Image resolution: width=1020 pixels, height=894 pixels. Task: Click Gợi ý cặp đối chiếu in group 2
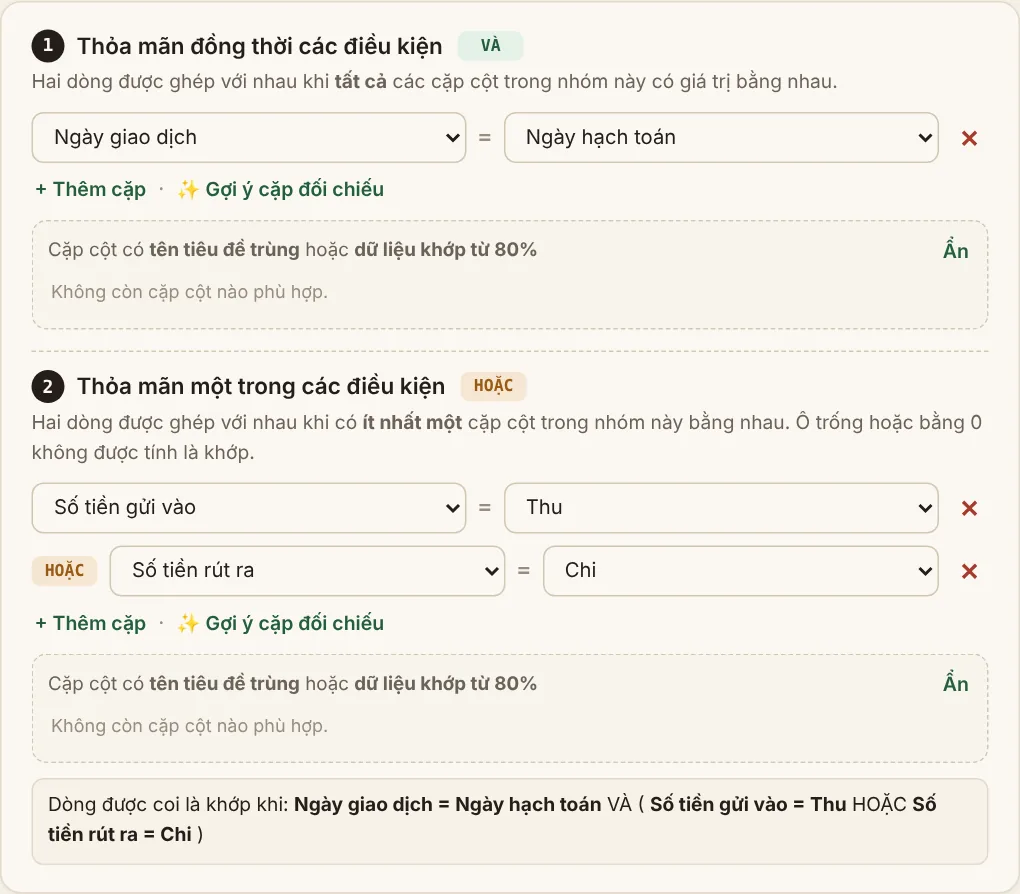coord(280,623)
